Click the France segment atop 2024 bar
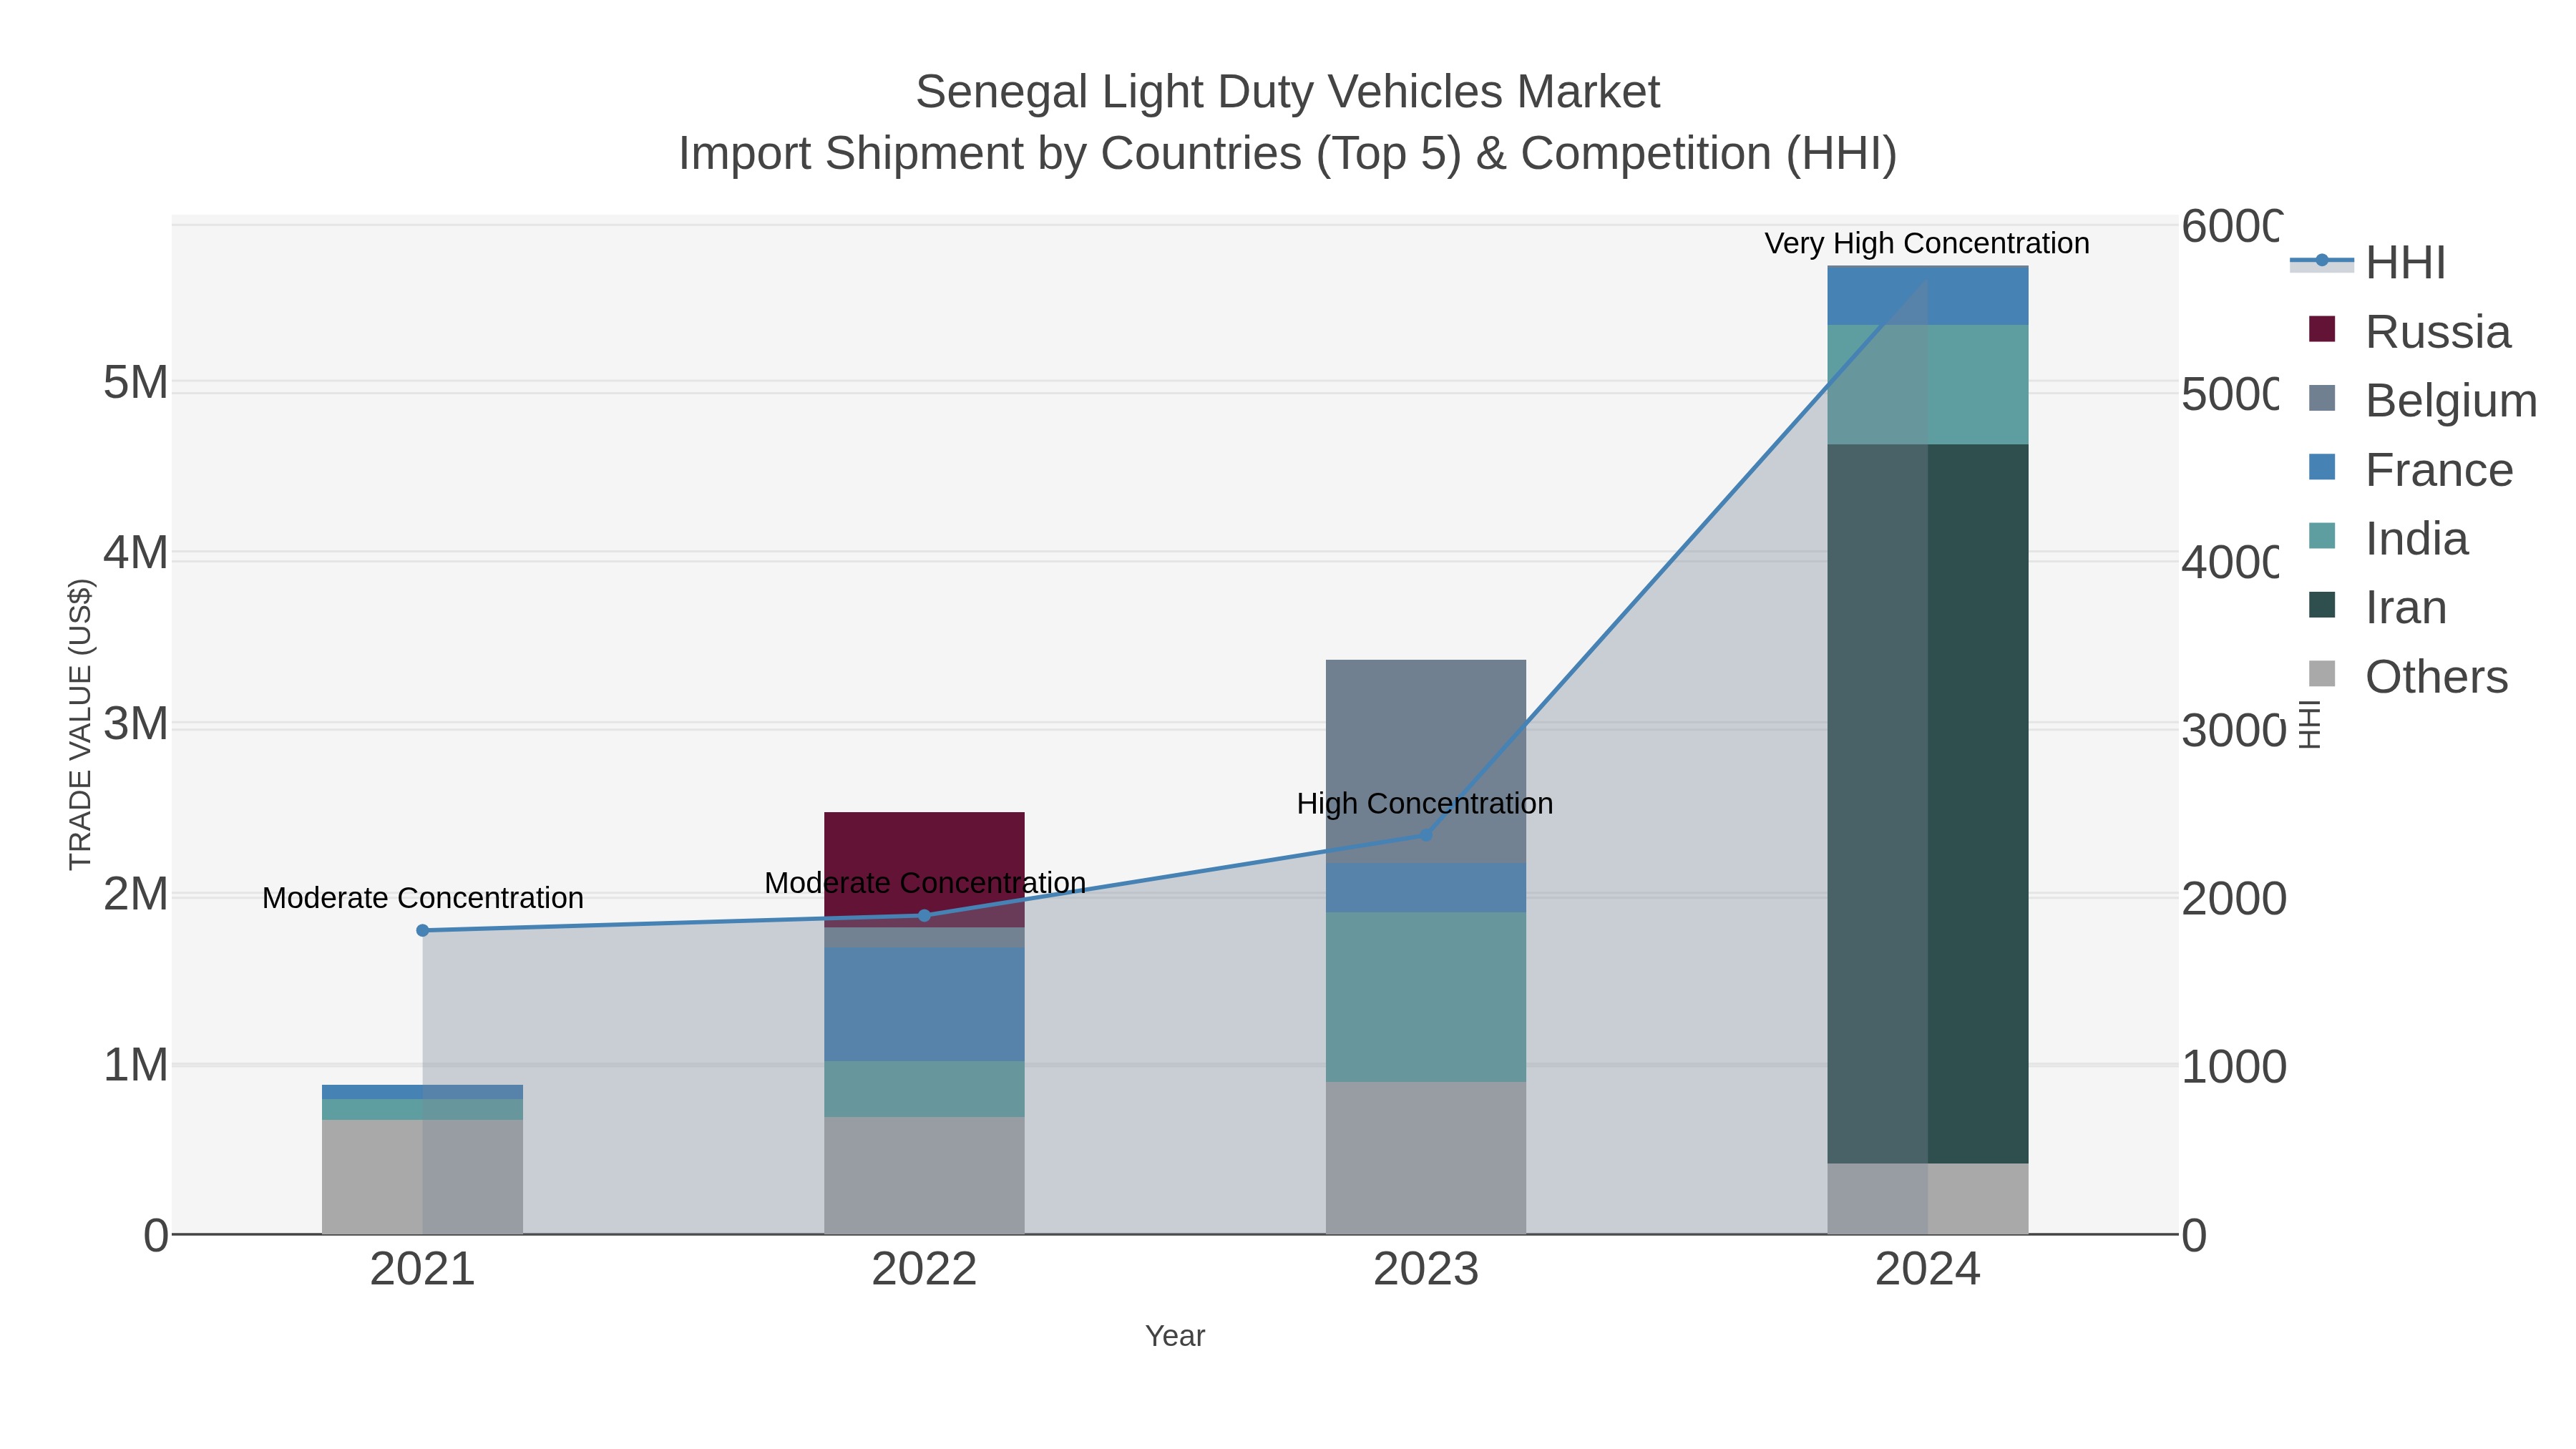Image resolution: width=2576 pixels, height=1449 pixels. point(1928,296)
